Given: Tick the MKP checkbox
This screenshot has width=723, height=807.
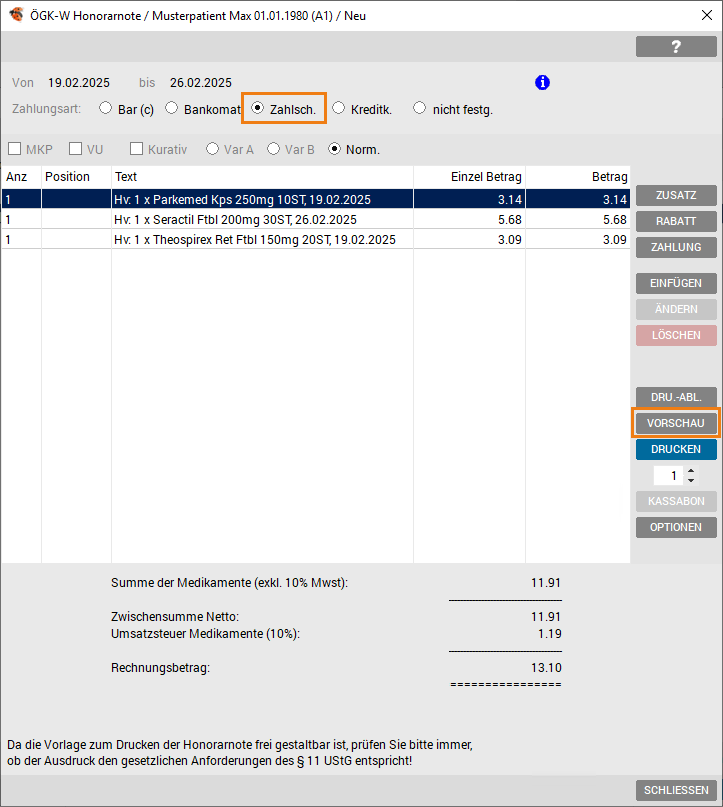Looking at the screenshot, I should (15, 149).
